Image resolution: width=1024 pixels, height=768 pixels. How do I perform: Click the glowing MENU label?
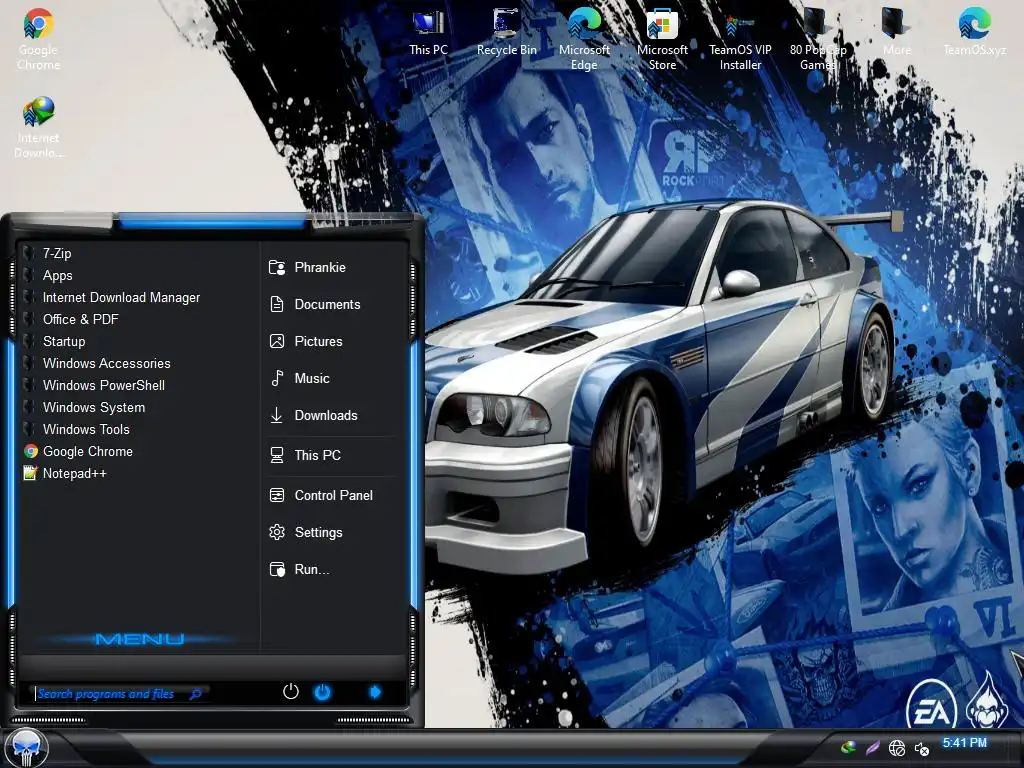(x=139, y=639)
